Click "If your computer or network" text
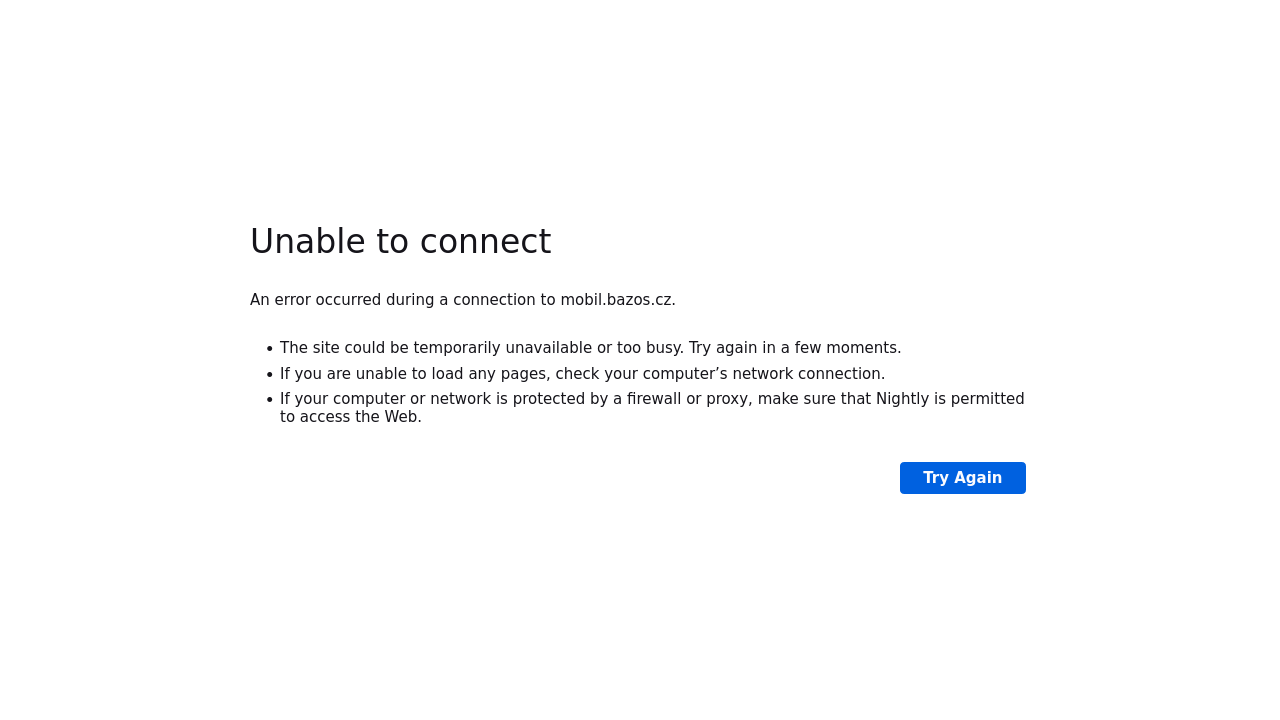 tap(386, 399)
